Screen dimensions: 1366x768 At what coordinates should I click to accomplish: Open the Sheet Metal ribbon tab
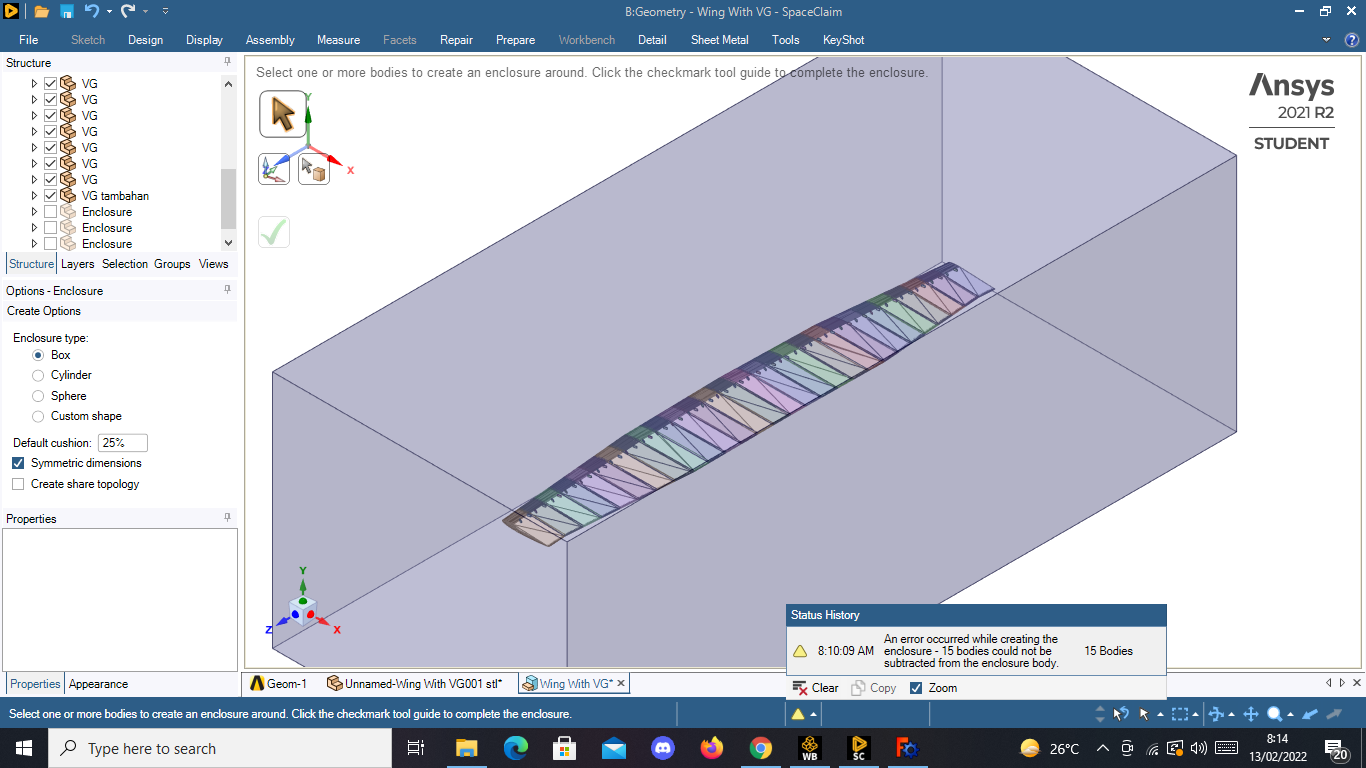coord(719,40)
